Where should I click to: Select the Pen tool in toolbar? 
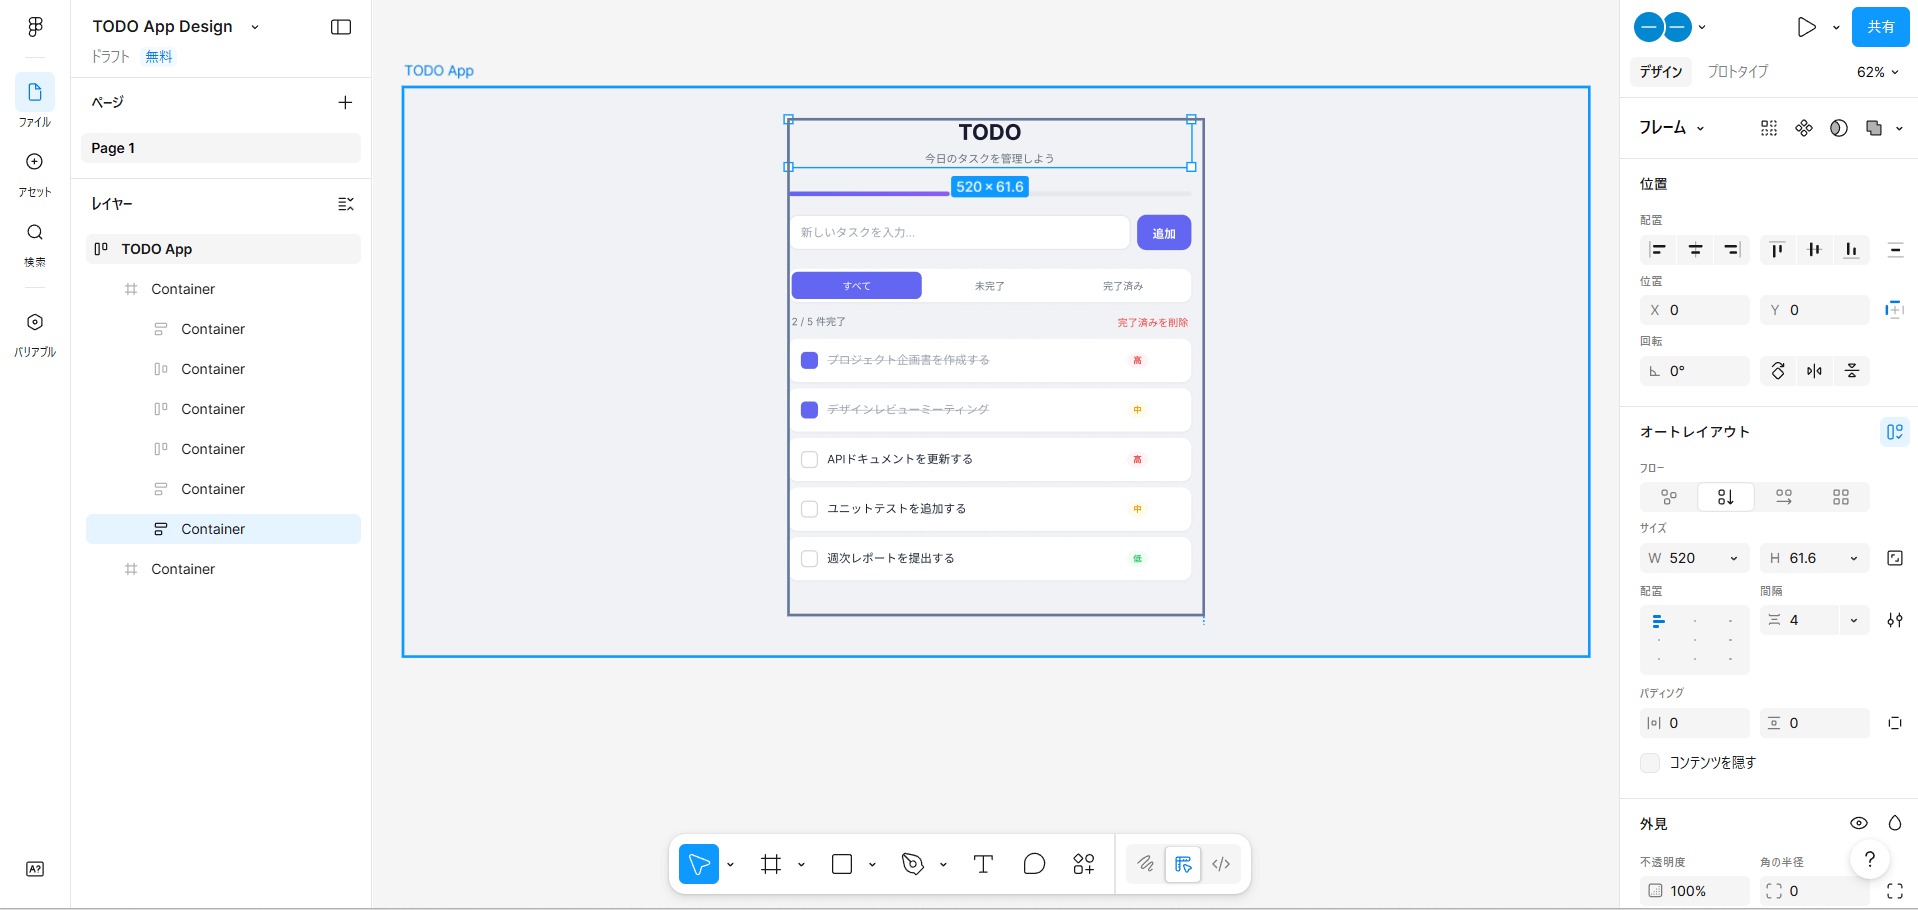912,864
